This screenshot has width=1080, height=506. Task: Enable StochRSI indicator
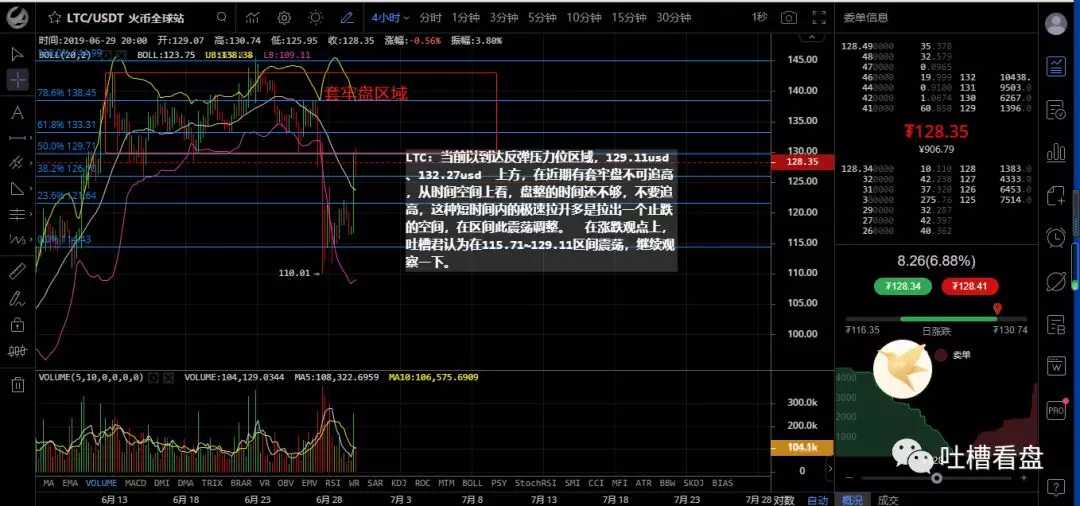pos(534,483)
